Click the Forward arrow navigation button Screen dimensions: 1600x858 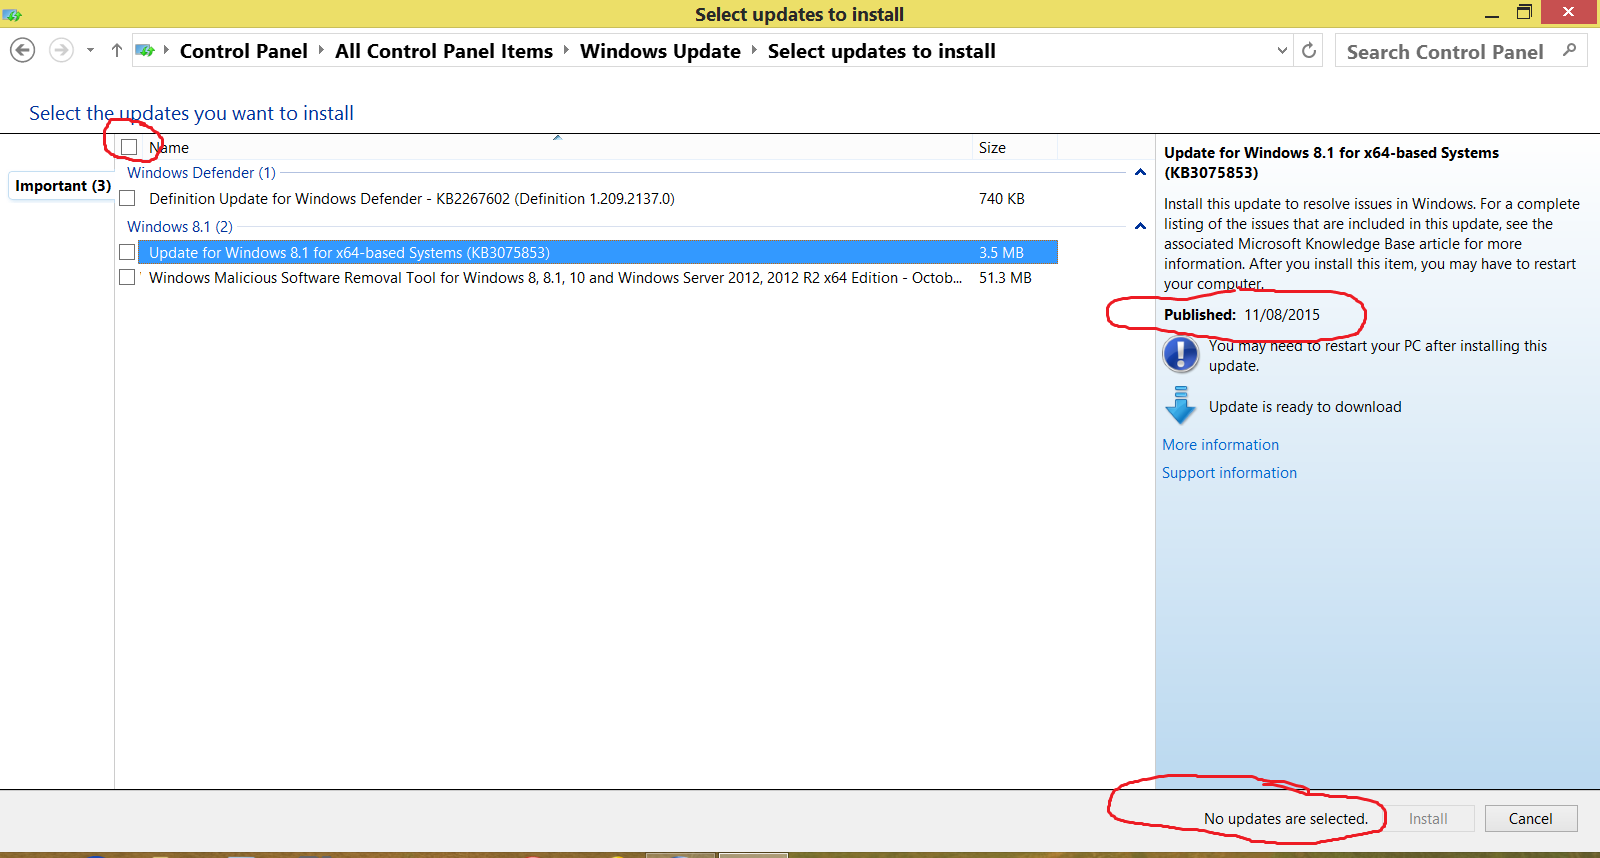tap(61, 50)
